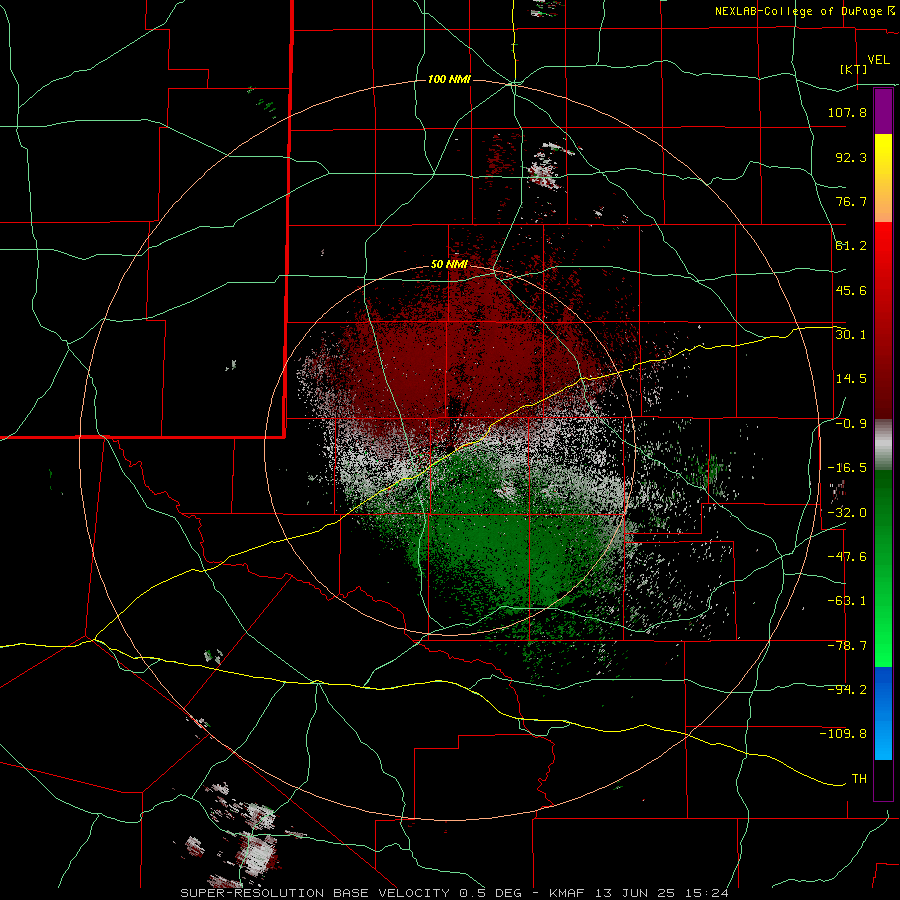Click the -32.0 legend value
Screen dimensions: 900x900
[847, 513]
